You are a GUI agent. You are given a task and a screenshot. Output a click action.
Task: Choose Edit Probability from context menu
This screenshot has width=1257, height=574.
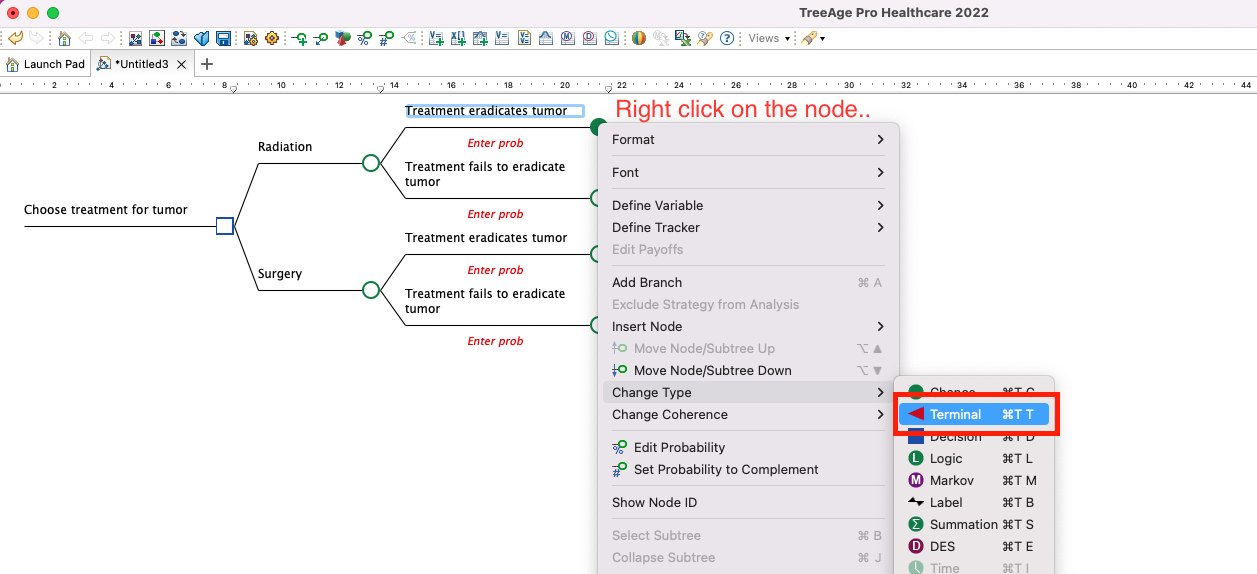click(x=748, y=447)
